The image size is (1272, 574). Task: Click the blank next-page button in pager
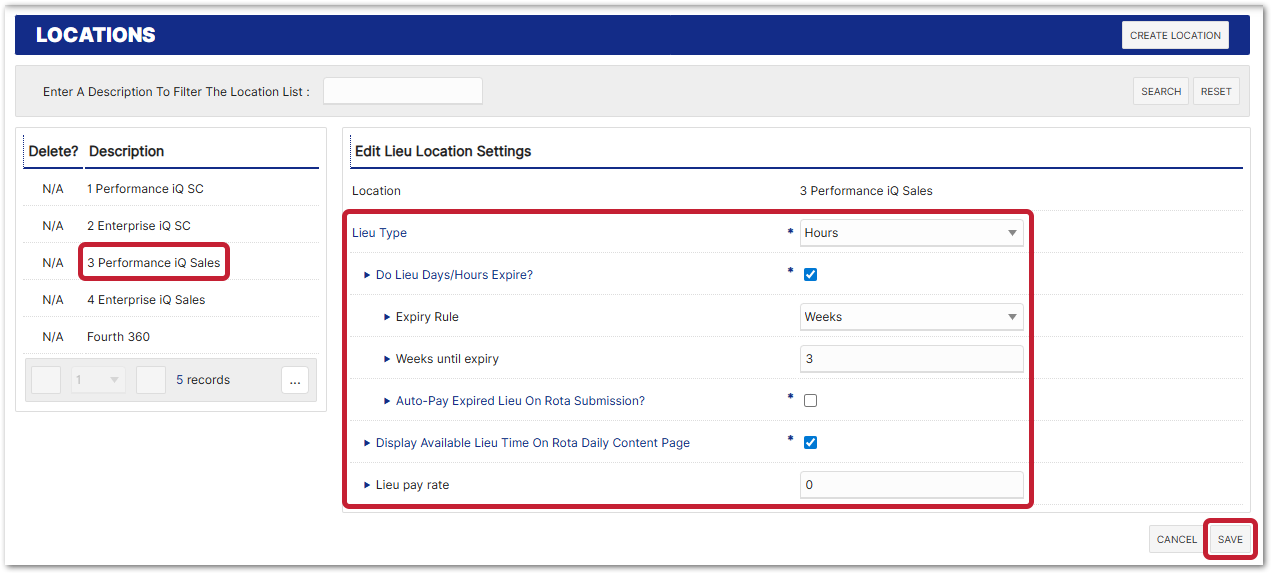[x=151, y=380]
